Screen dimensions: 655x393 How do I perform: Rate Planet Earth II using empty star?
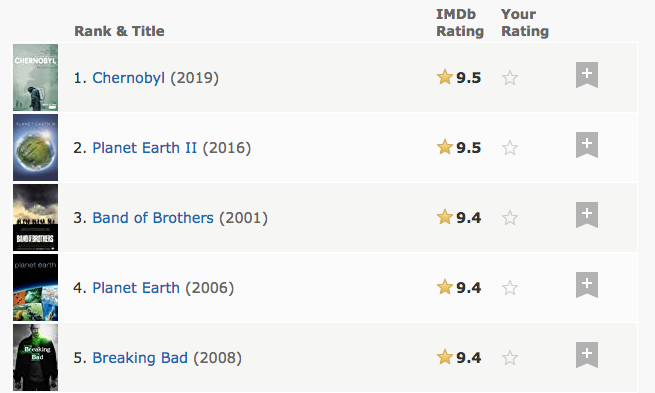(510, 147)
